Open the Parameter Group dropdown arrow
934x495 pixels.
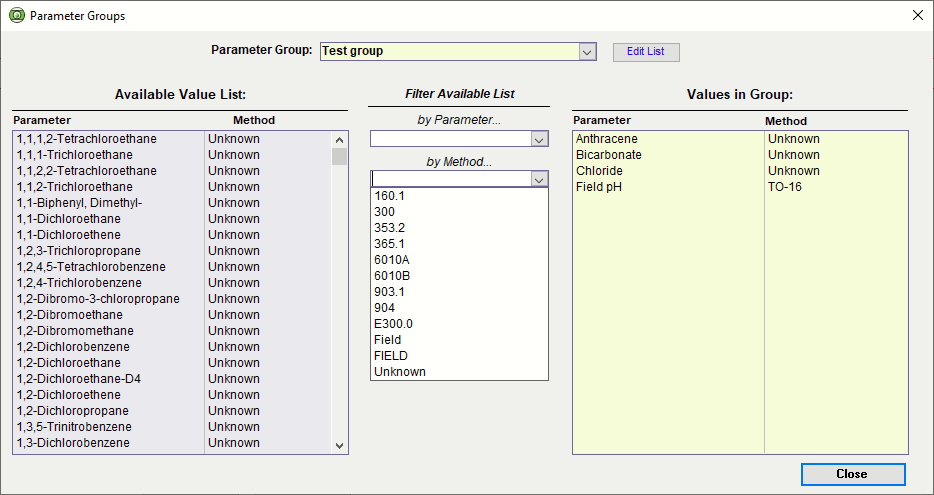(x=587, y=52)
